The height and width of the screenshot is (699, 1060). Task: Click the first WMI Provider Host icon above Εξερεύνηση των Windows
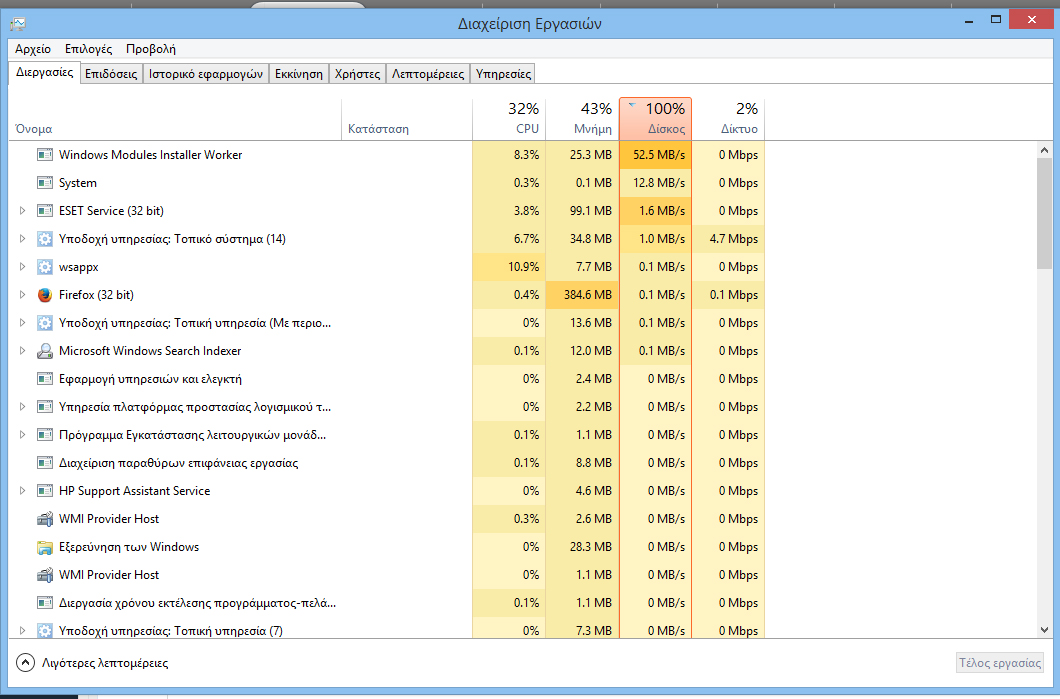pyautogui.click(x=45, y=519)
